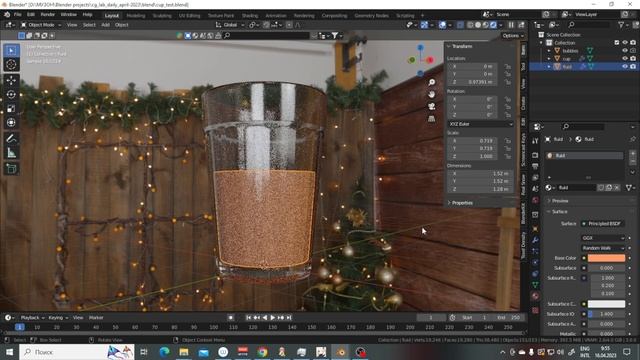Open the Render menu
Screen dimensions: 640x360
click(x=47, y=15)
